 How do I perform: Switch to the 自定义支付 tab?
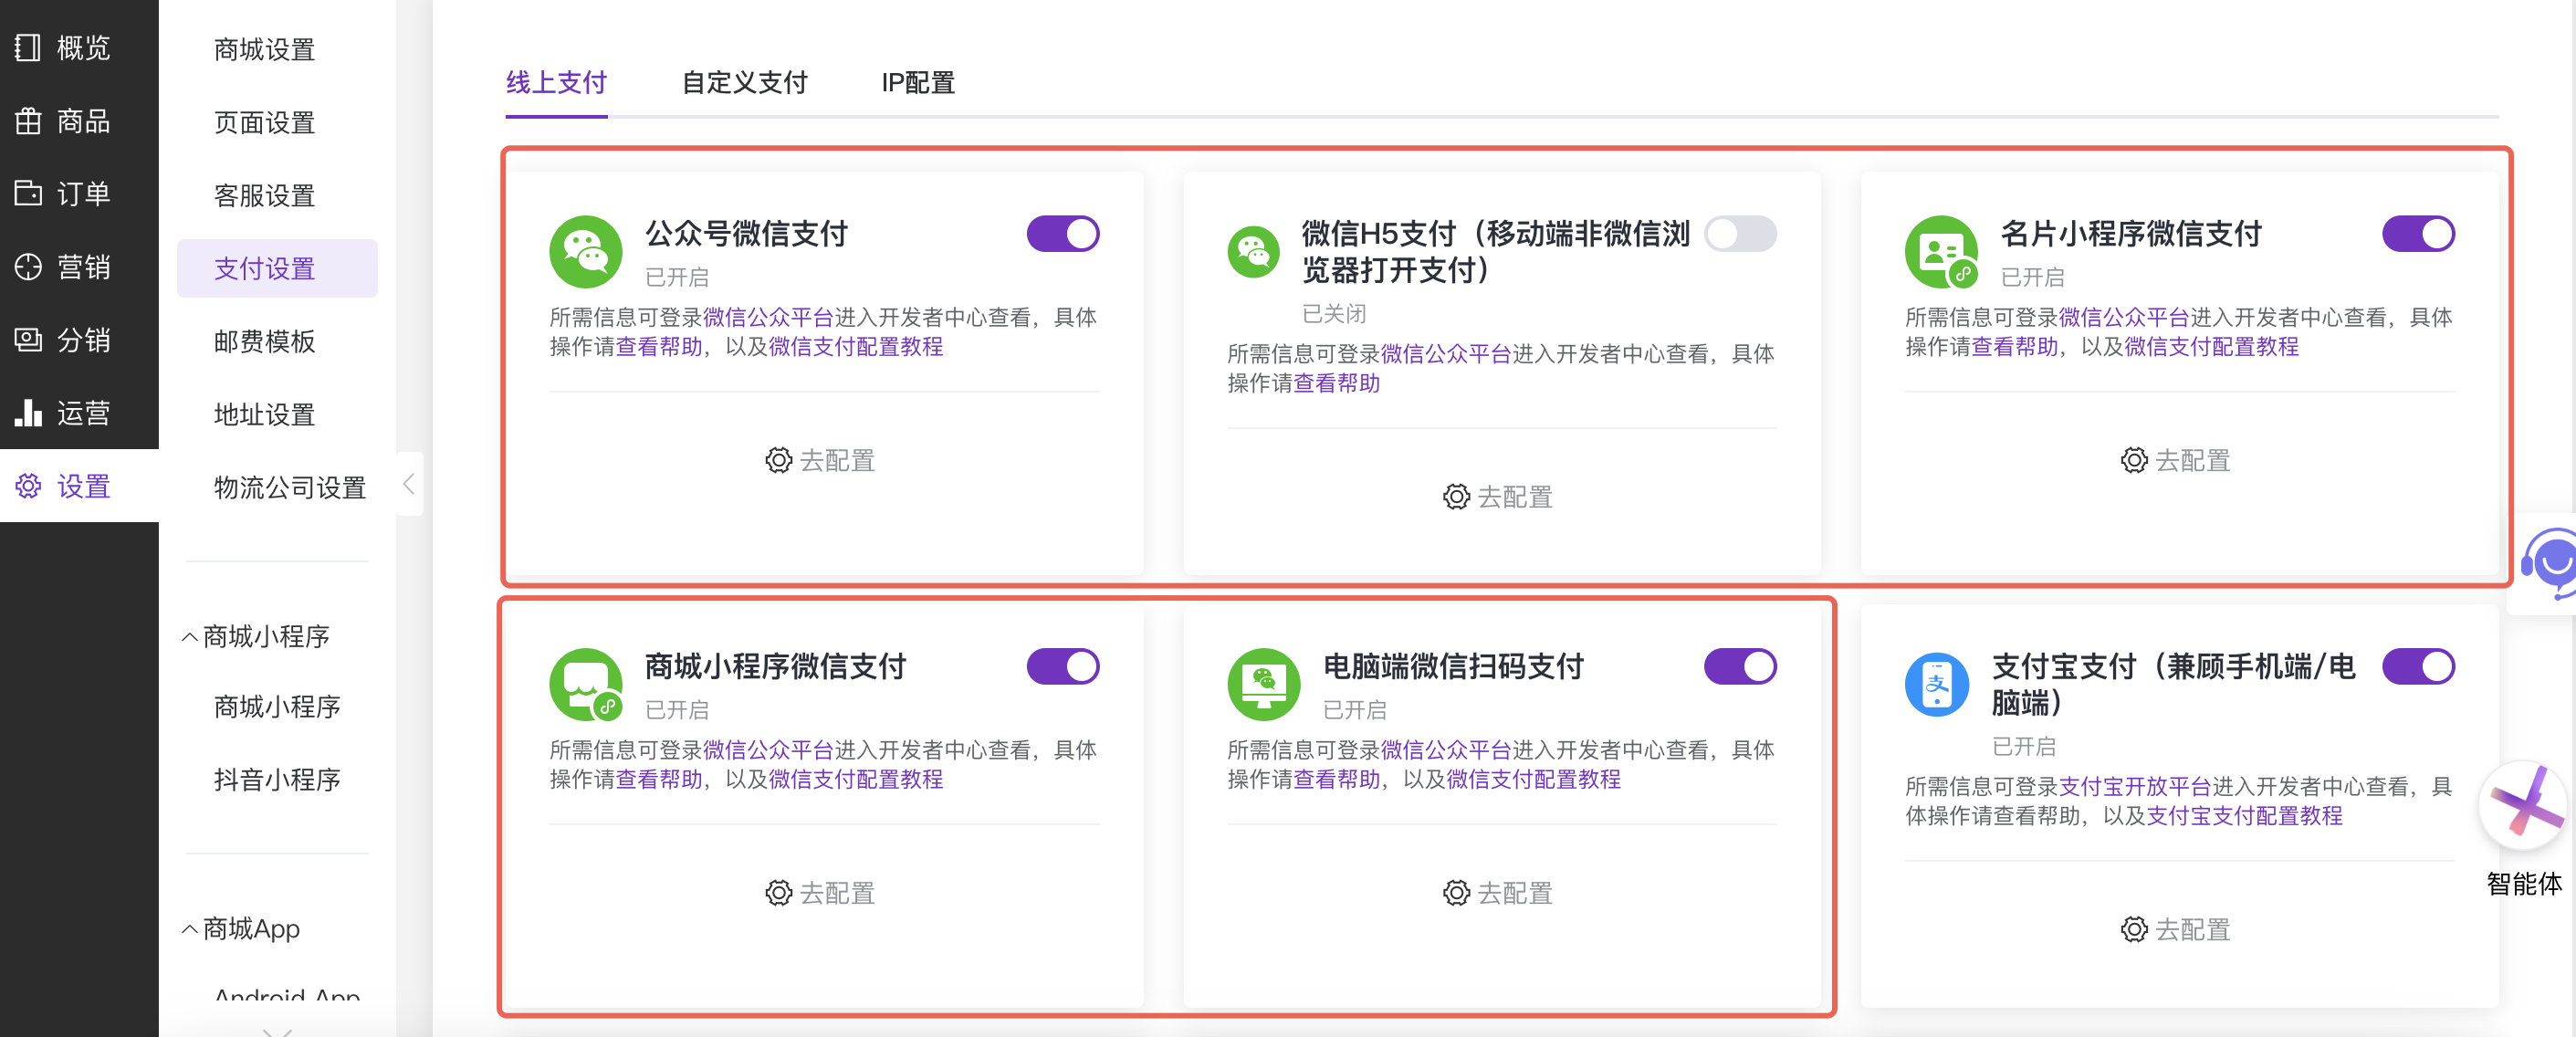coord(744,82)
